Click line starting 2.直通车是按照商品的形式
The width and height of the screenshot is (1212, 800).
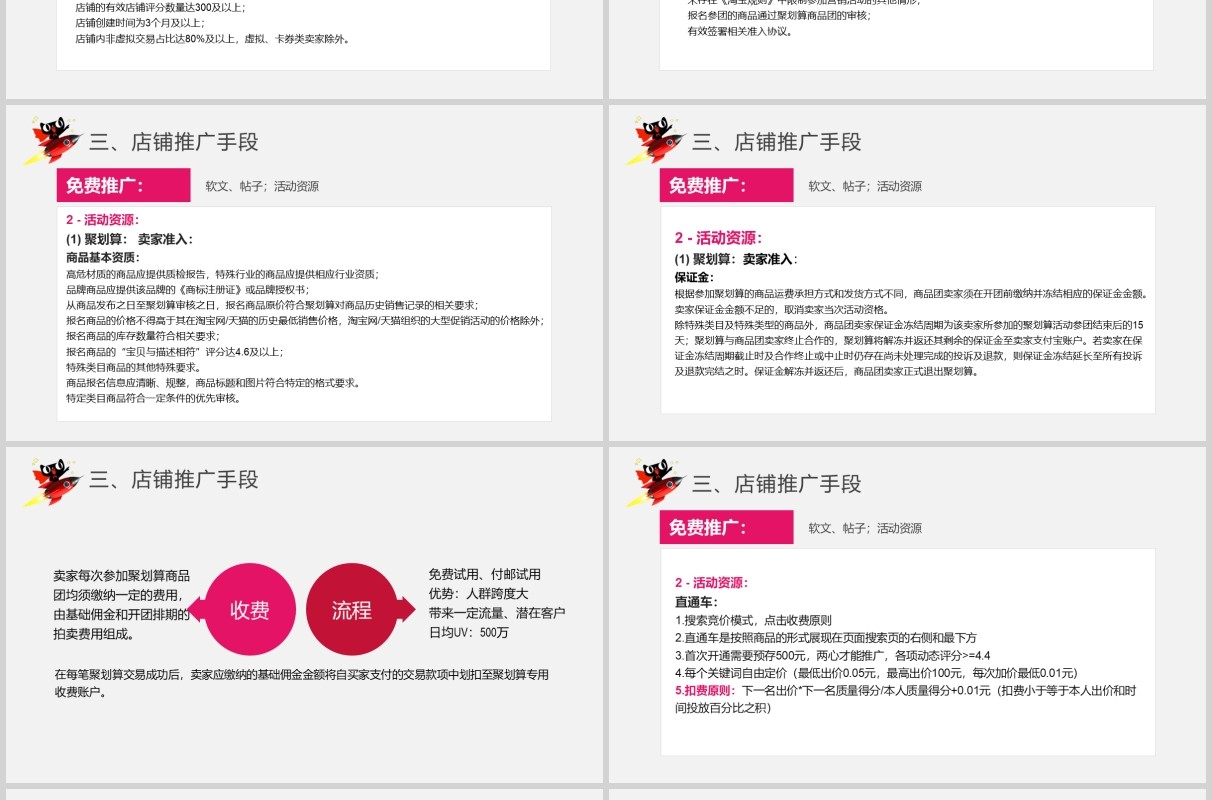(826, 638)
